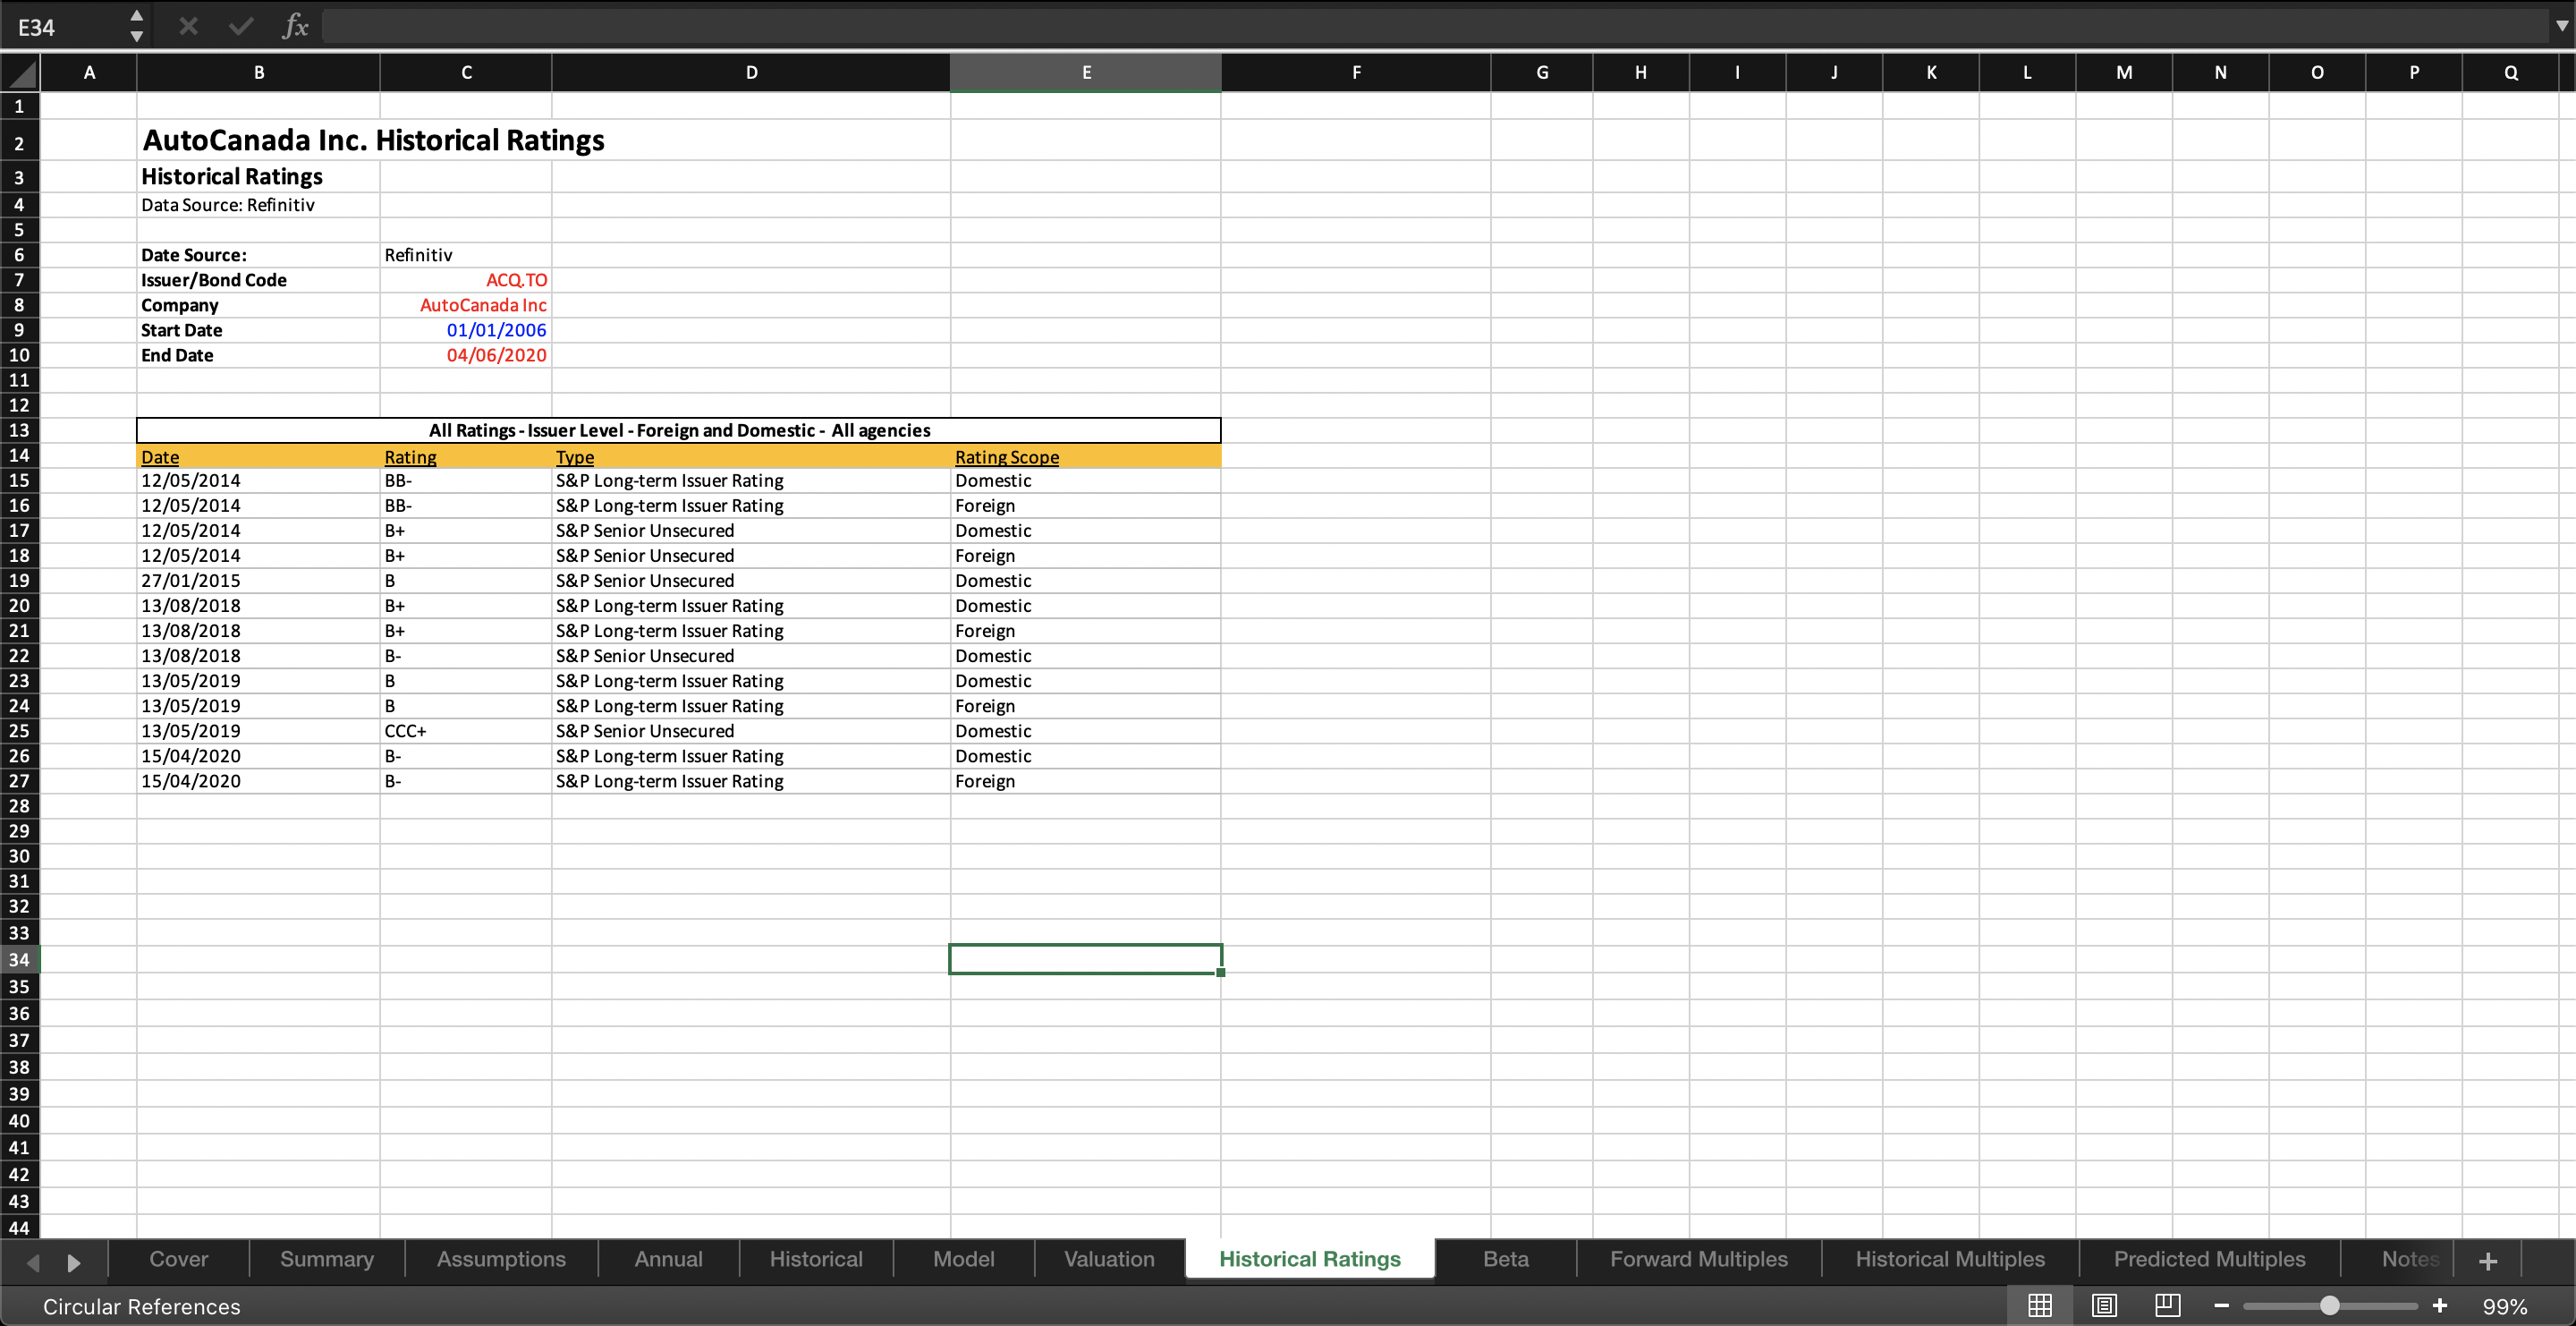Viewport: 2576px width, 1326px height.
Task: Select column E header
Action: tap(1086, 73)
